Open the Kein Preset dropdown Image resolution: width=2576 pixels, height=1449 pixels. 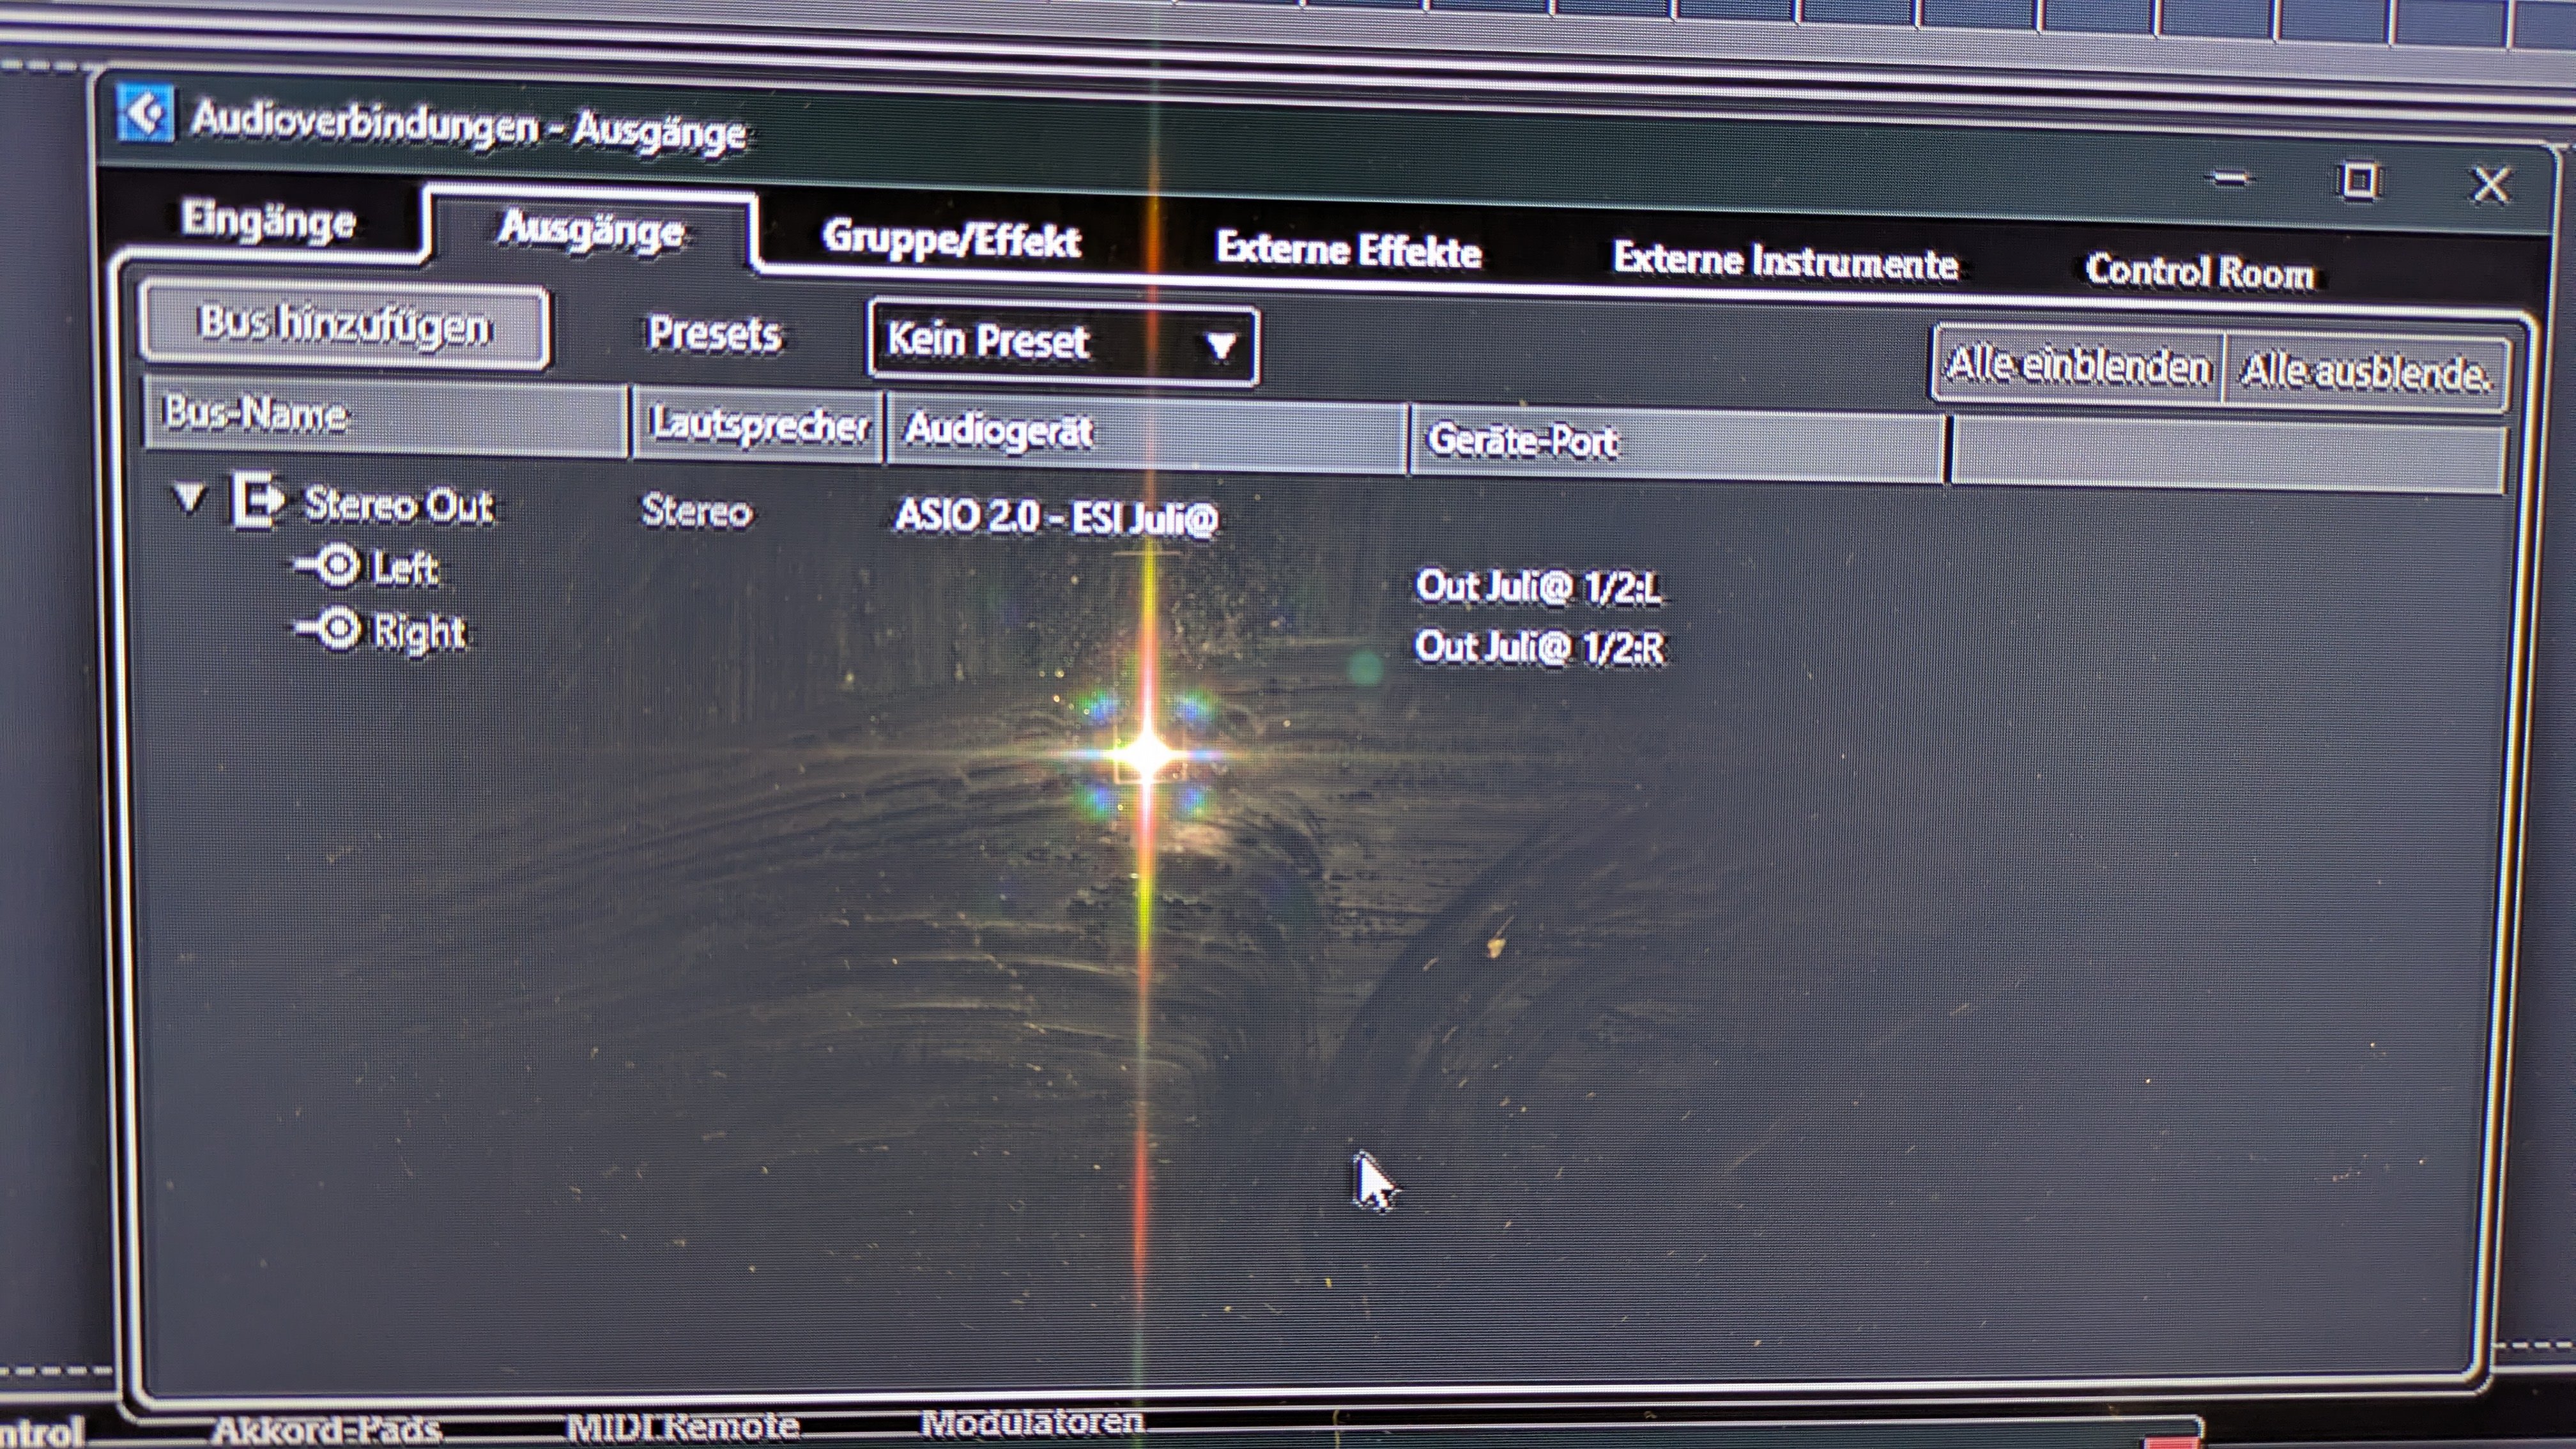pos(1062,343)
